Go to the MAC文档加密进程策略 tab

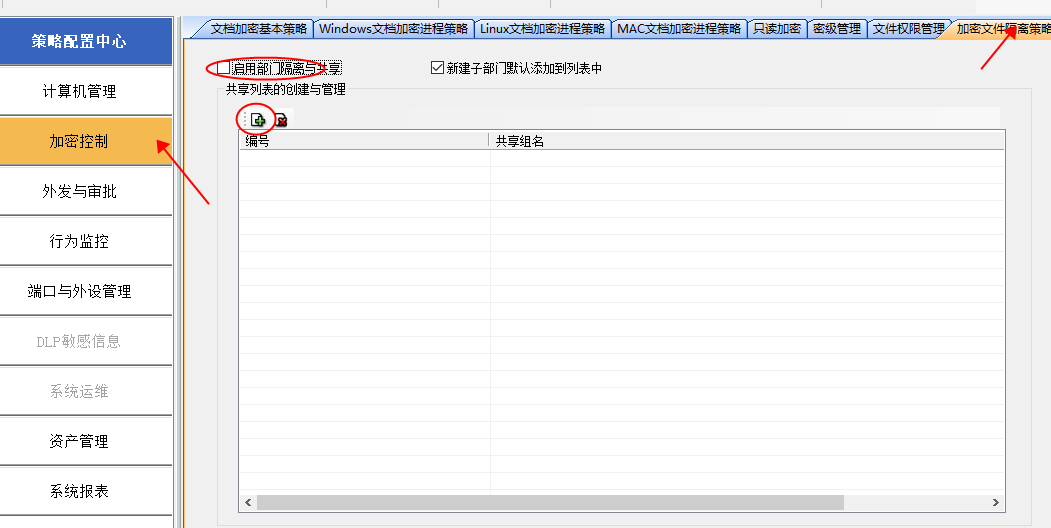[679, 28]
